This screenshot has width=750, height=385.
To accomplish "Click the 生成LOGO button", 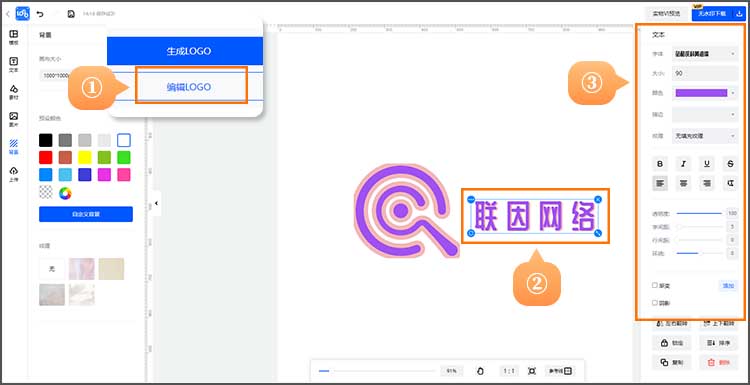I will pyautogui.click(x=185, y=51).
